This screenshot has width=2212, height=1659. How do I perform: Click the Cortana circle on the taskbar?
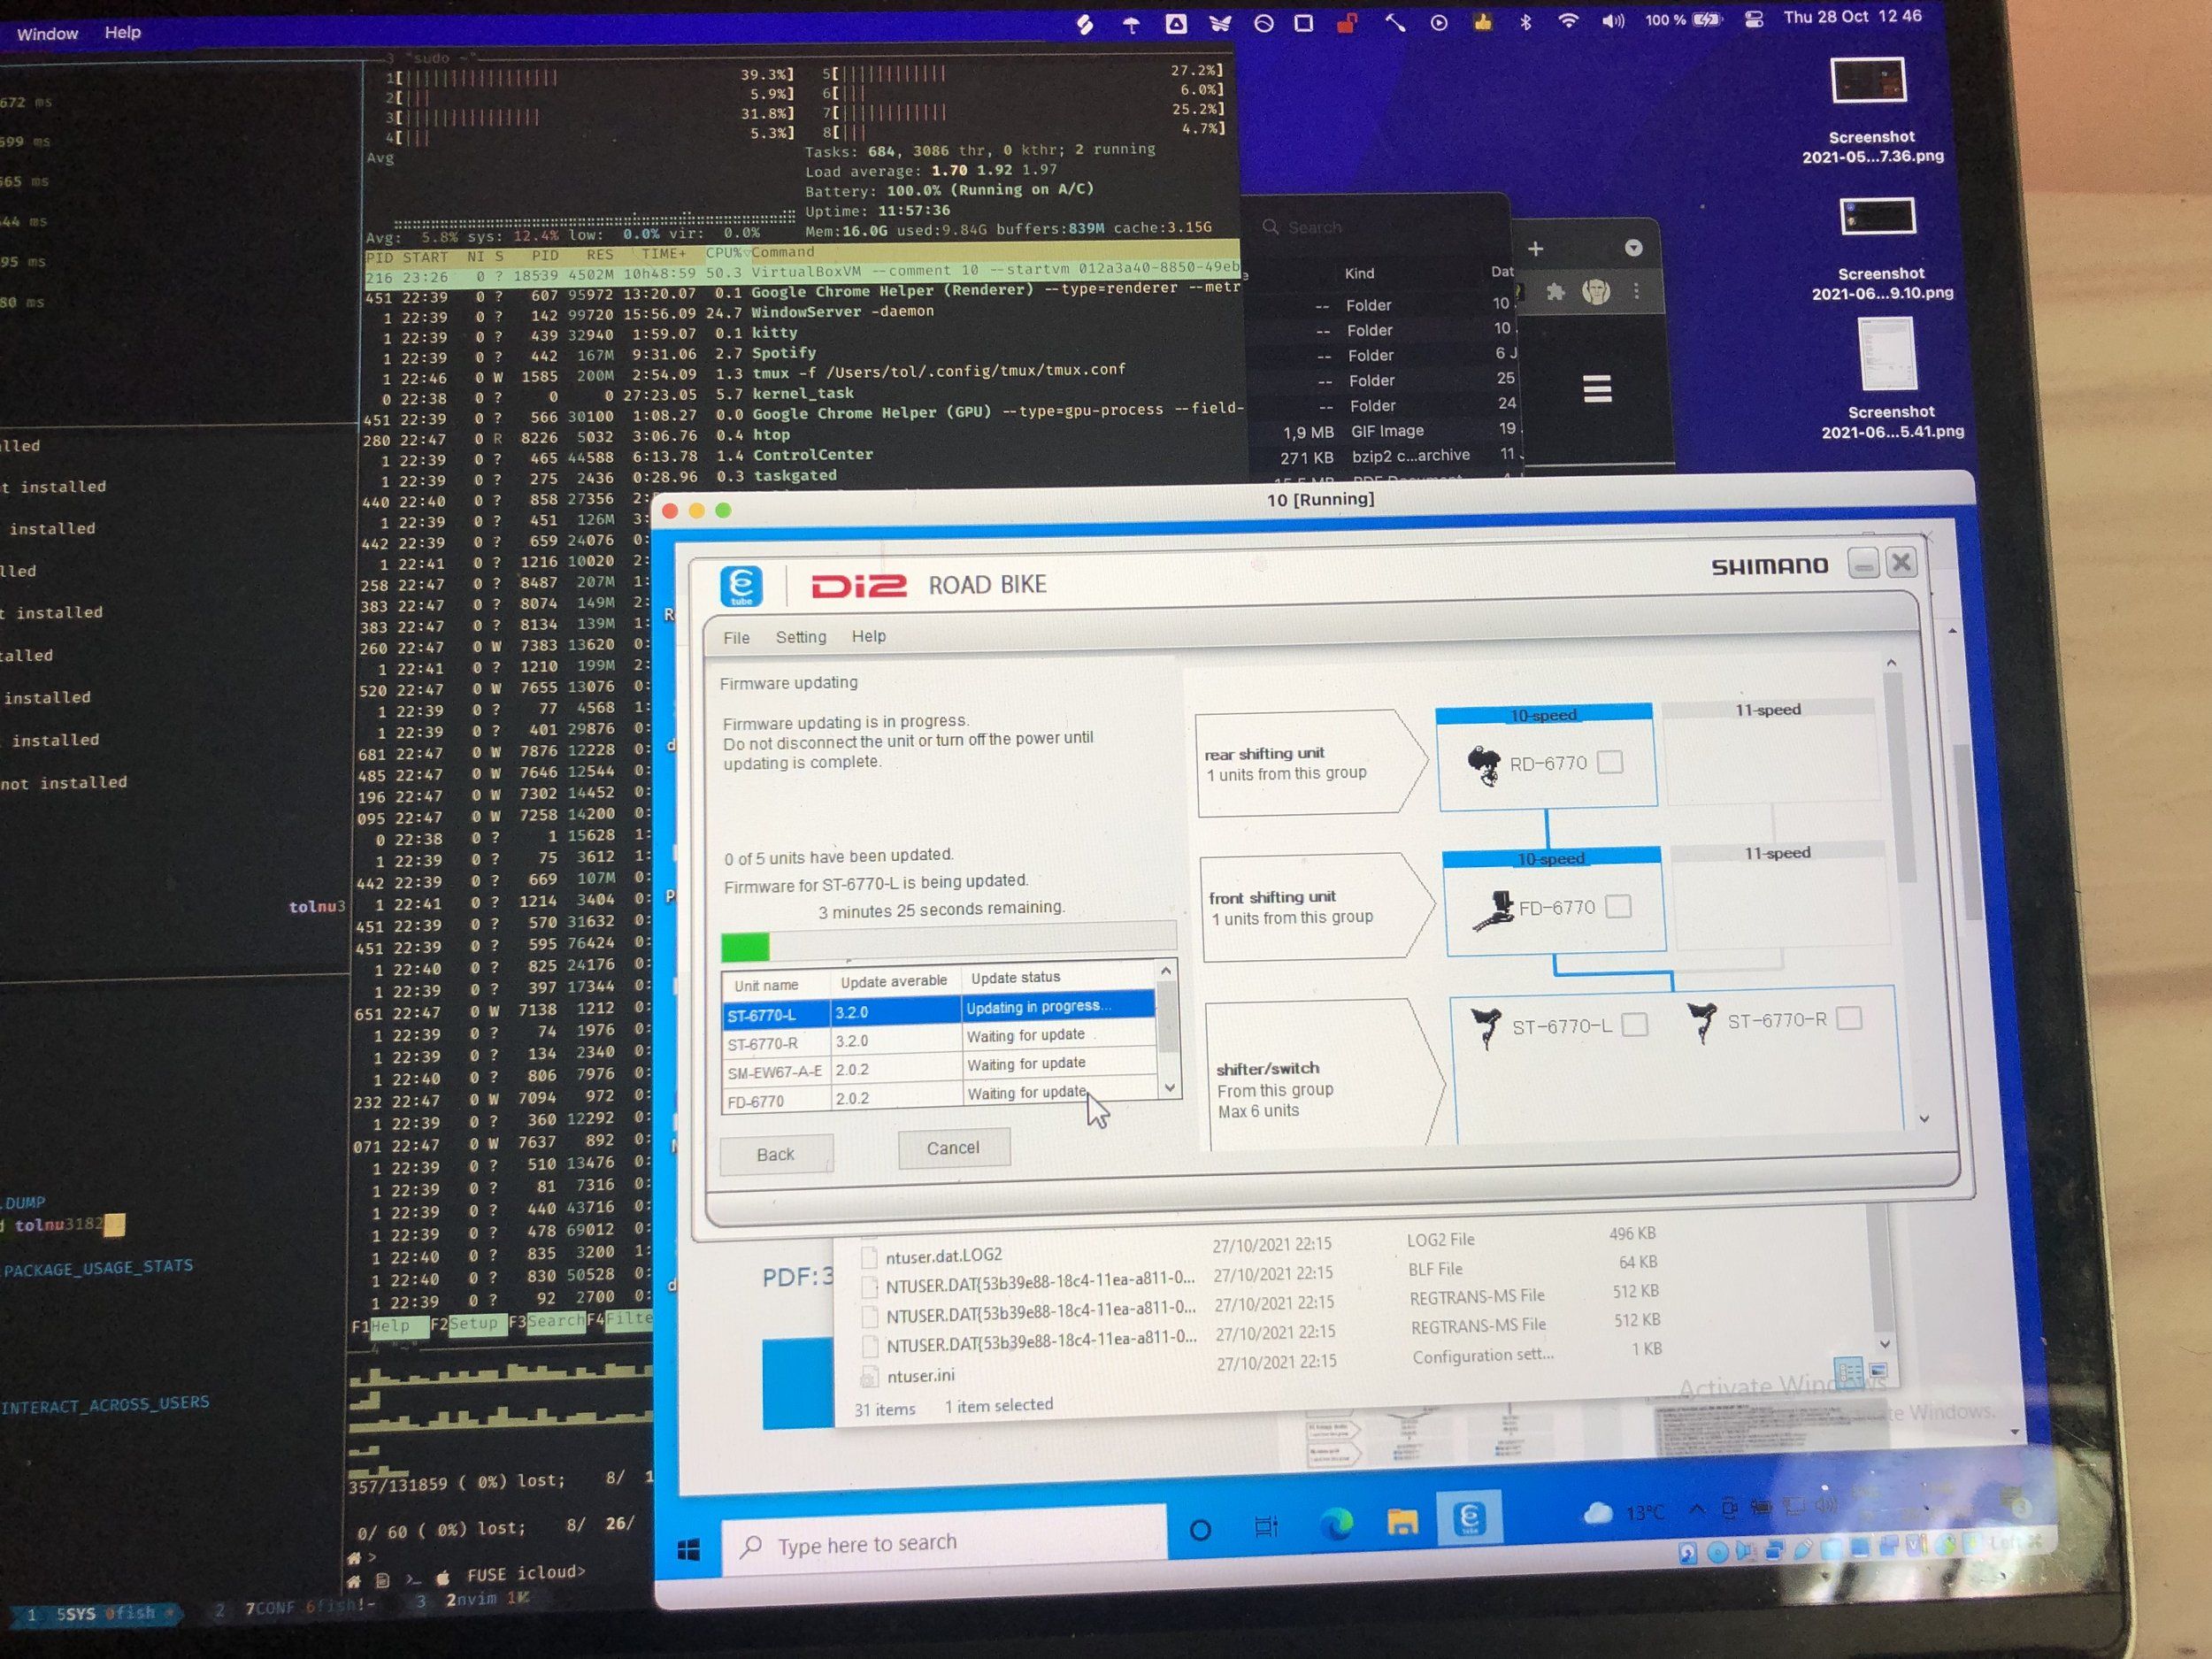[x=1201, y=1530]
